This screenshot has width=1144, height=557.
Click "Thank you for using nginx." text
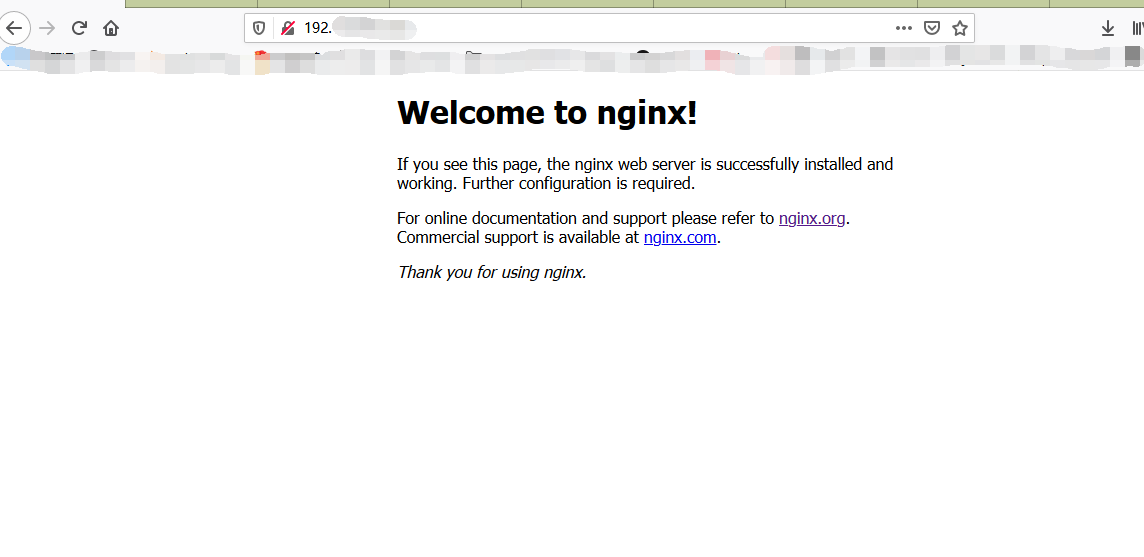pyautogui.click(x=492, y=272)
